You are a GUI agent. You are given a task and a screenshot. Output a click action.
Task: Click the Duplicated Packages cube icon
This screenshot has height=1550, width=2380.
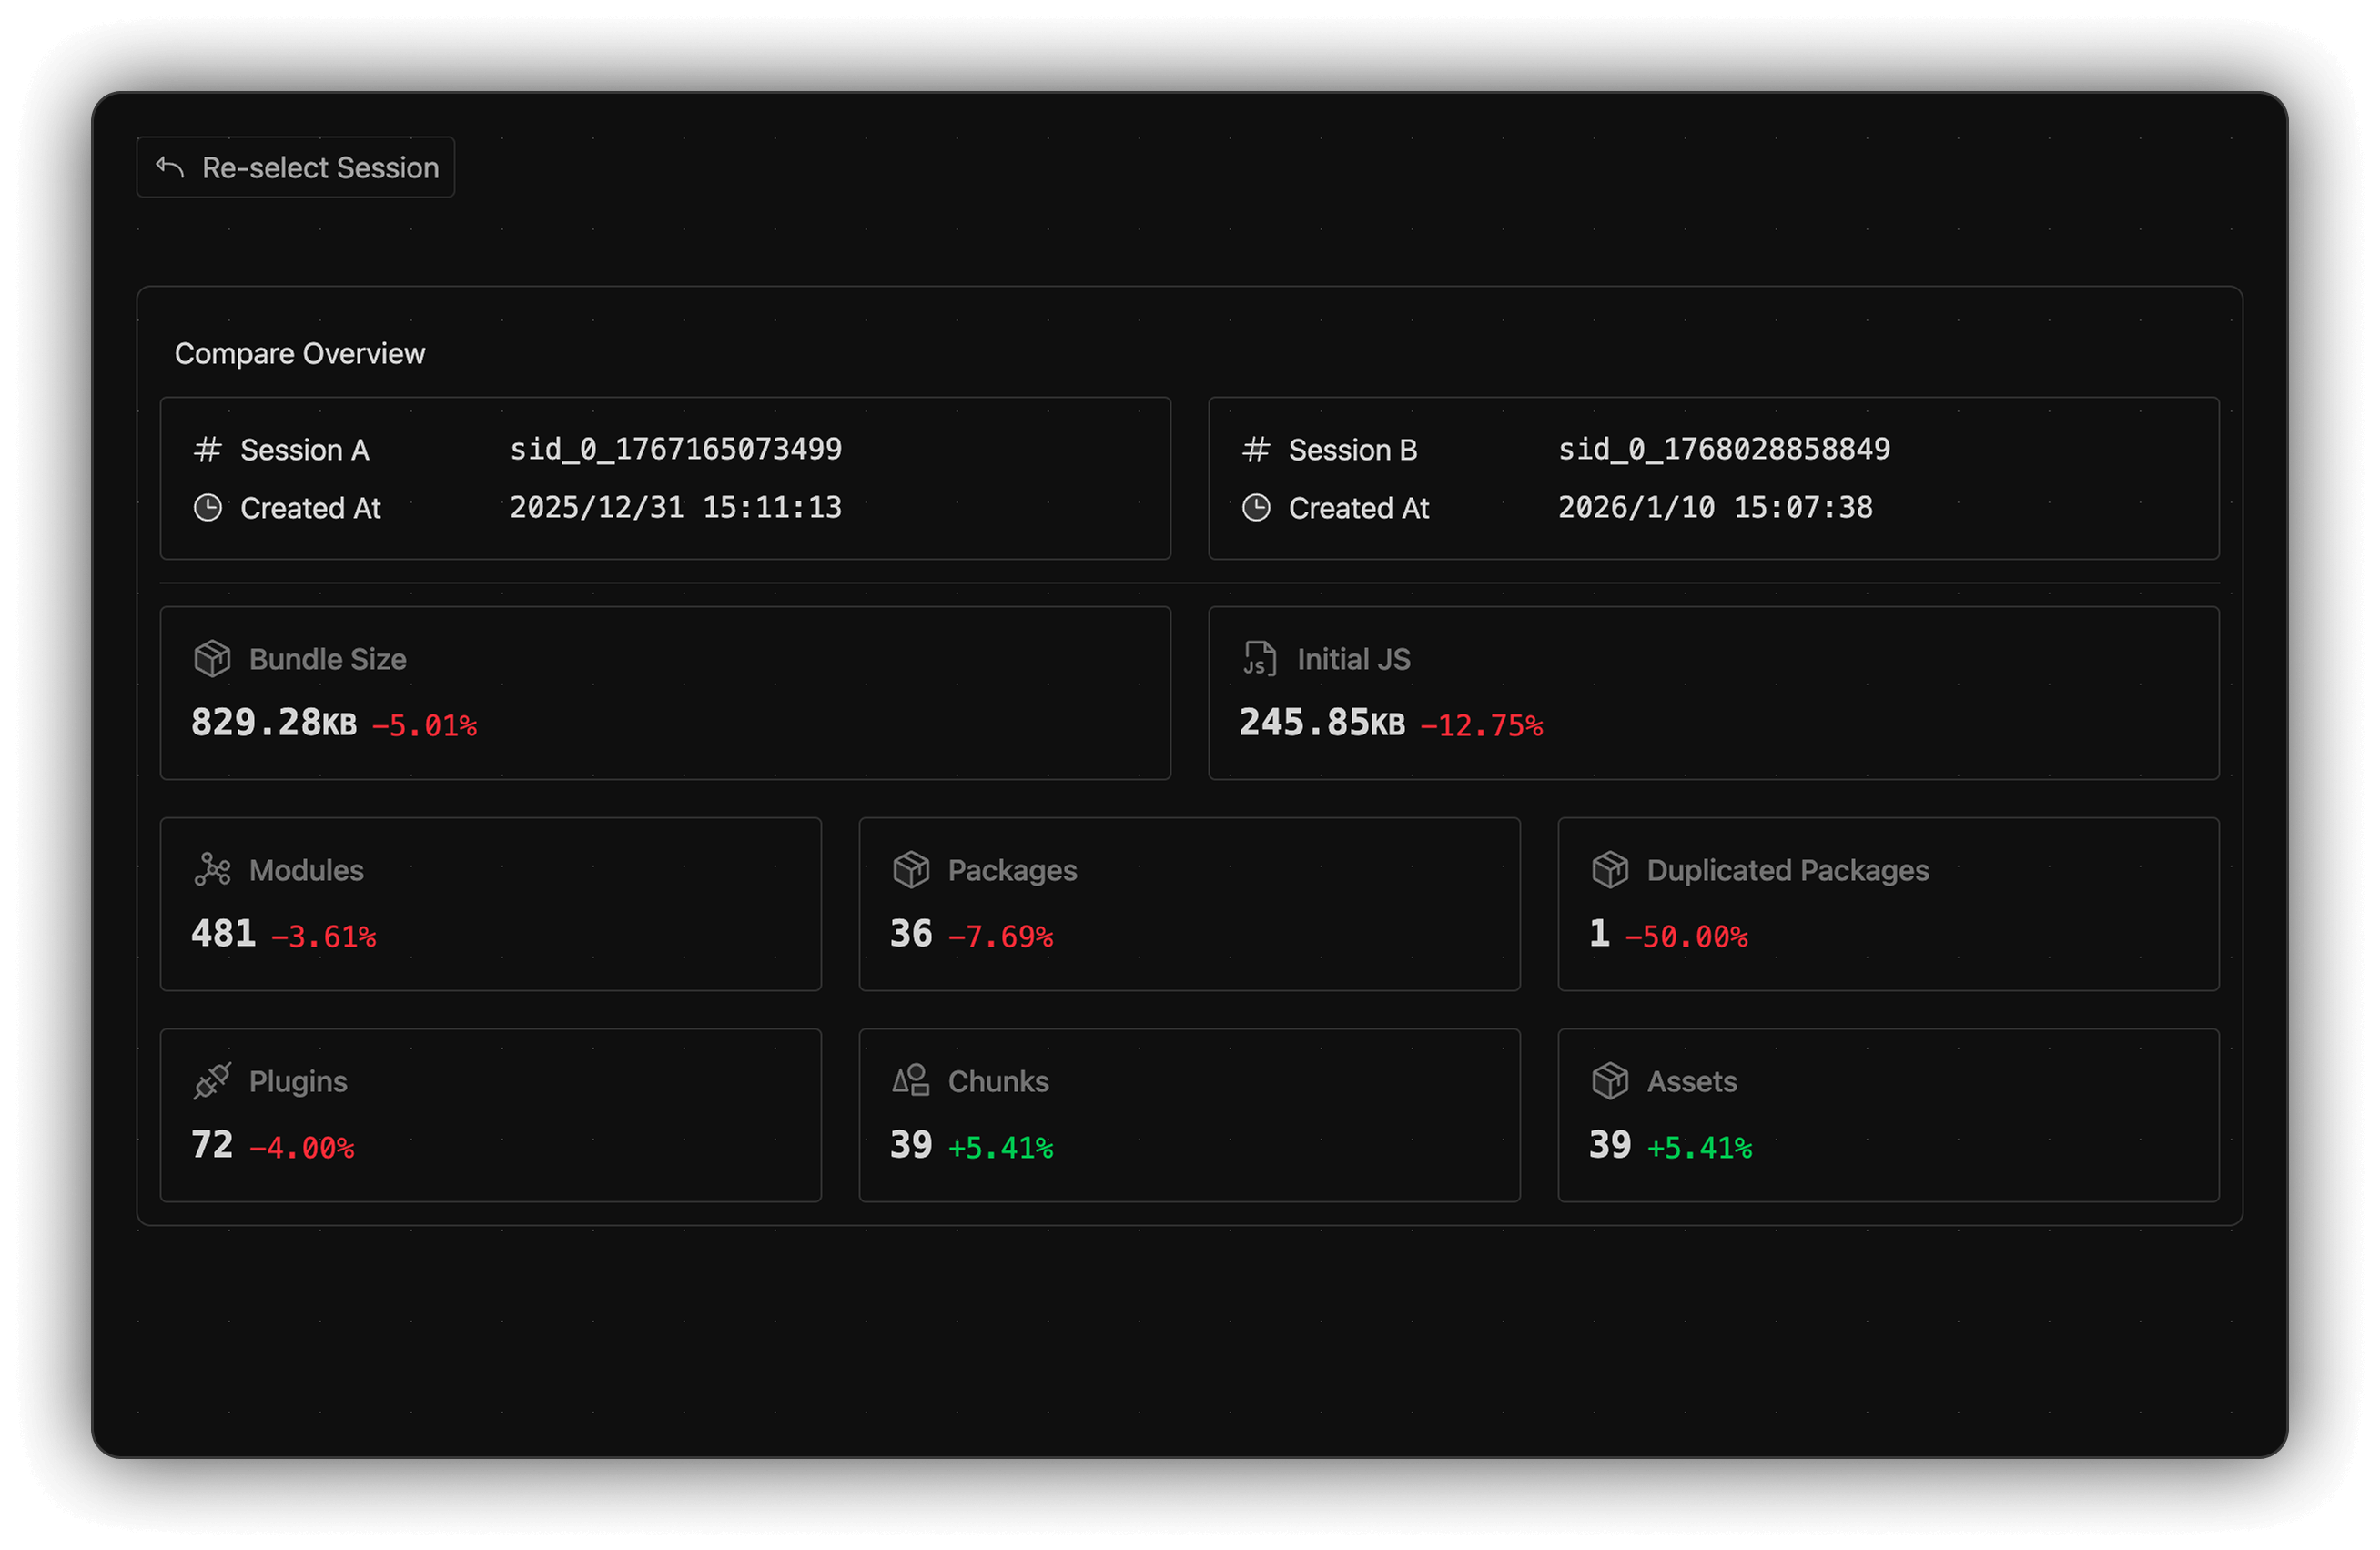1610,870
